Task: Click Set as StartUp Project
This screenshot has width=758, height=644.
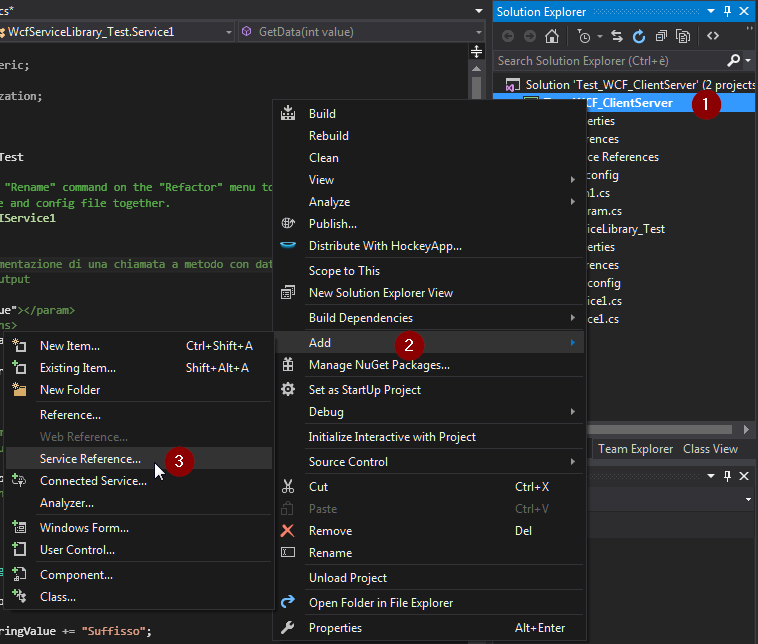Action: pyautogui.click(x=364, y=390)
